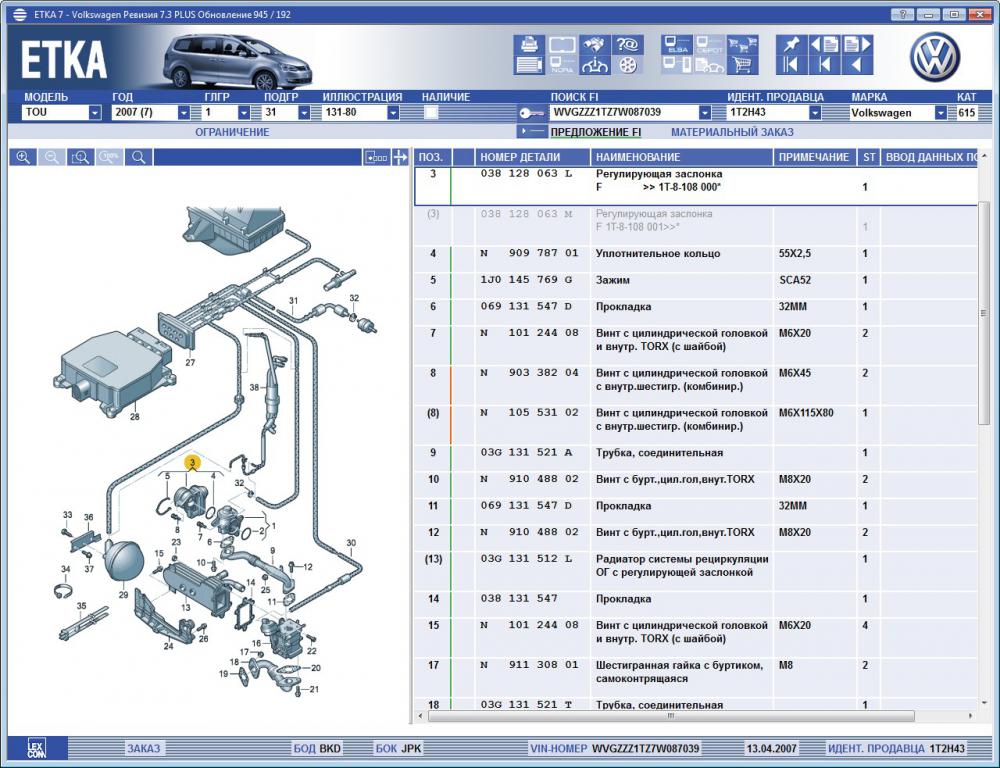Click the VIN search input field
Image resolution: width=1000 pixels, height=768 pixels.
click(x=624, y=113)
